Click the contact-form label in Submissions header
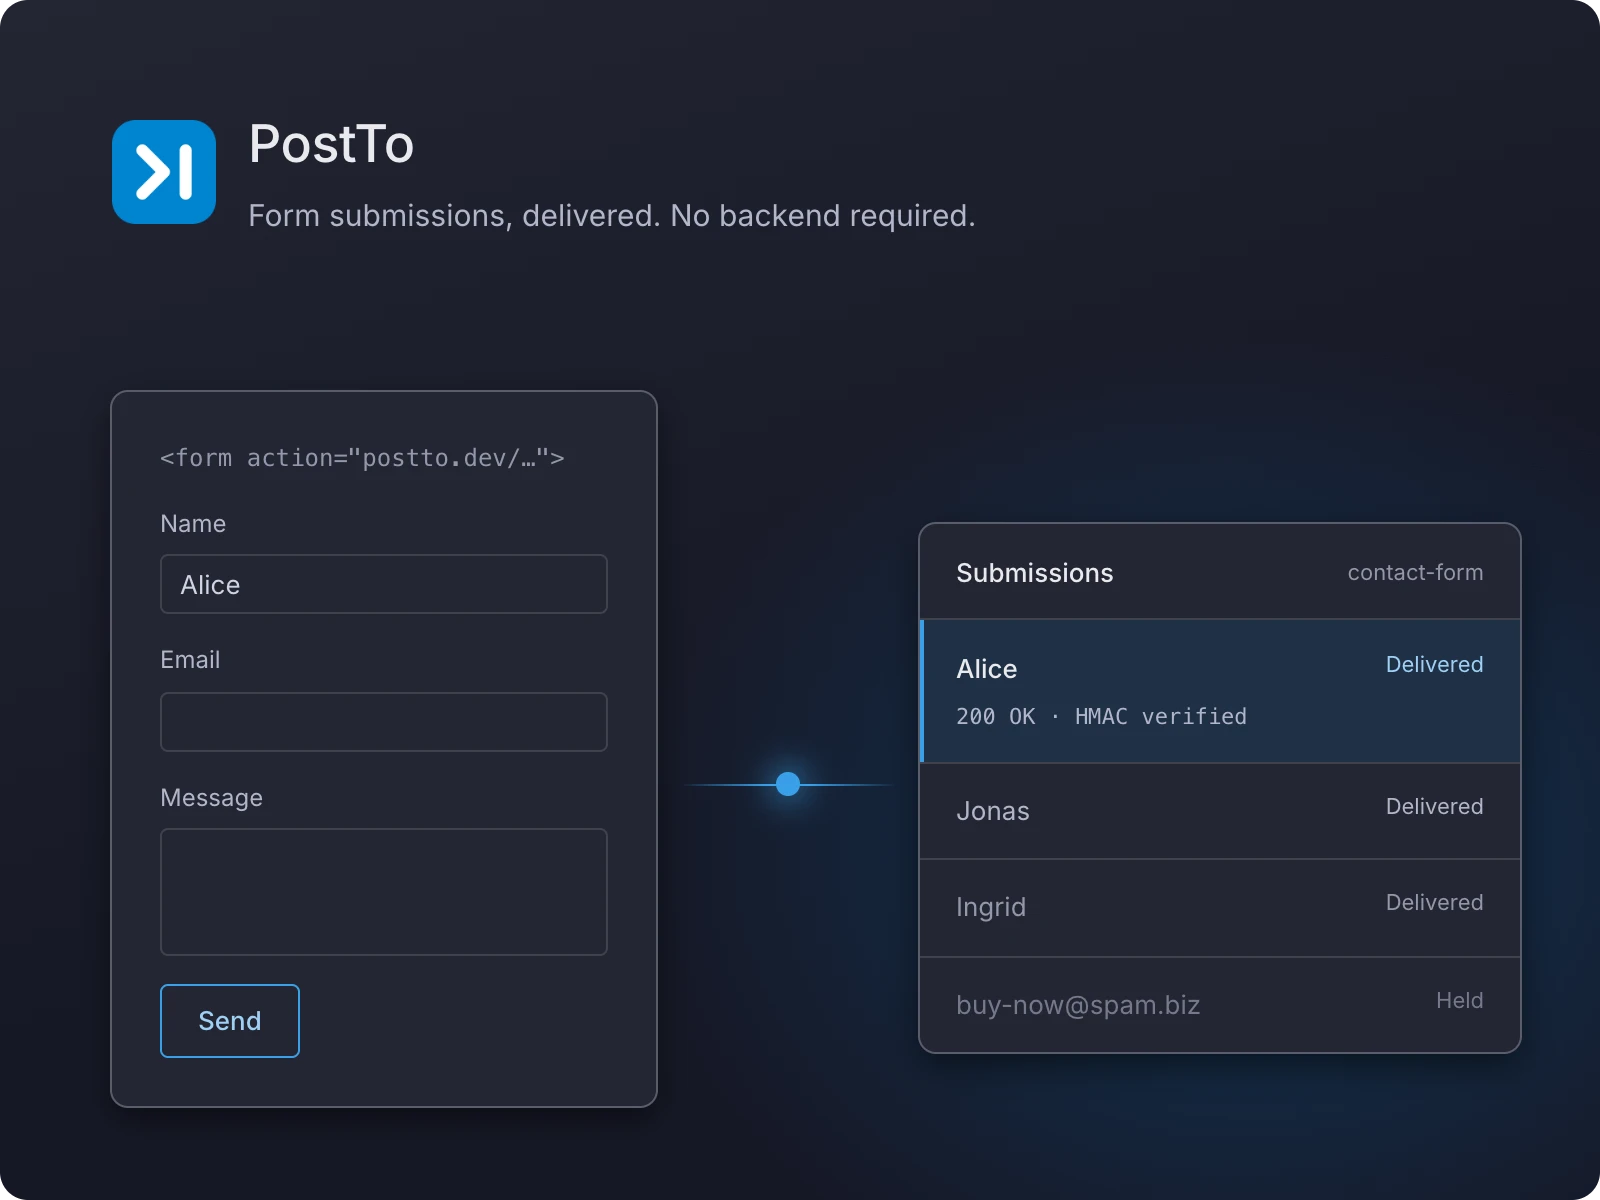 click(1415, 573)
